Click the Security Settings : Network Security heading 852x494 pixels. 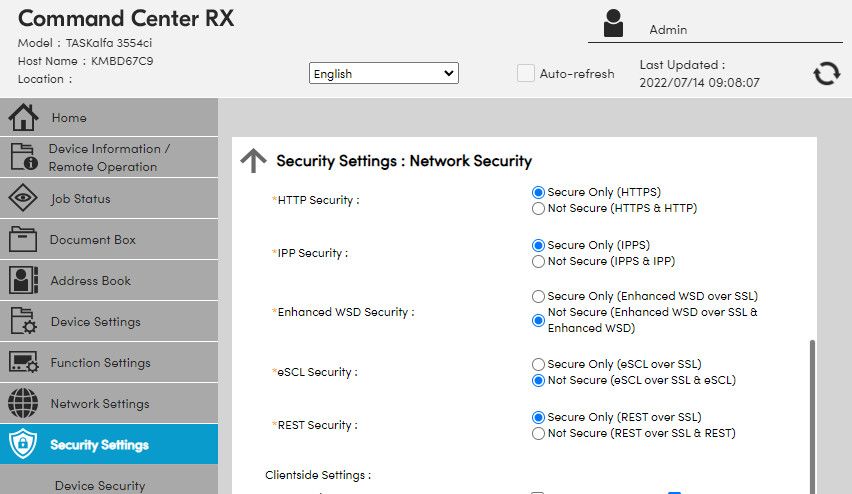pyautogui.click(x=404, y=161)
